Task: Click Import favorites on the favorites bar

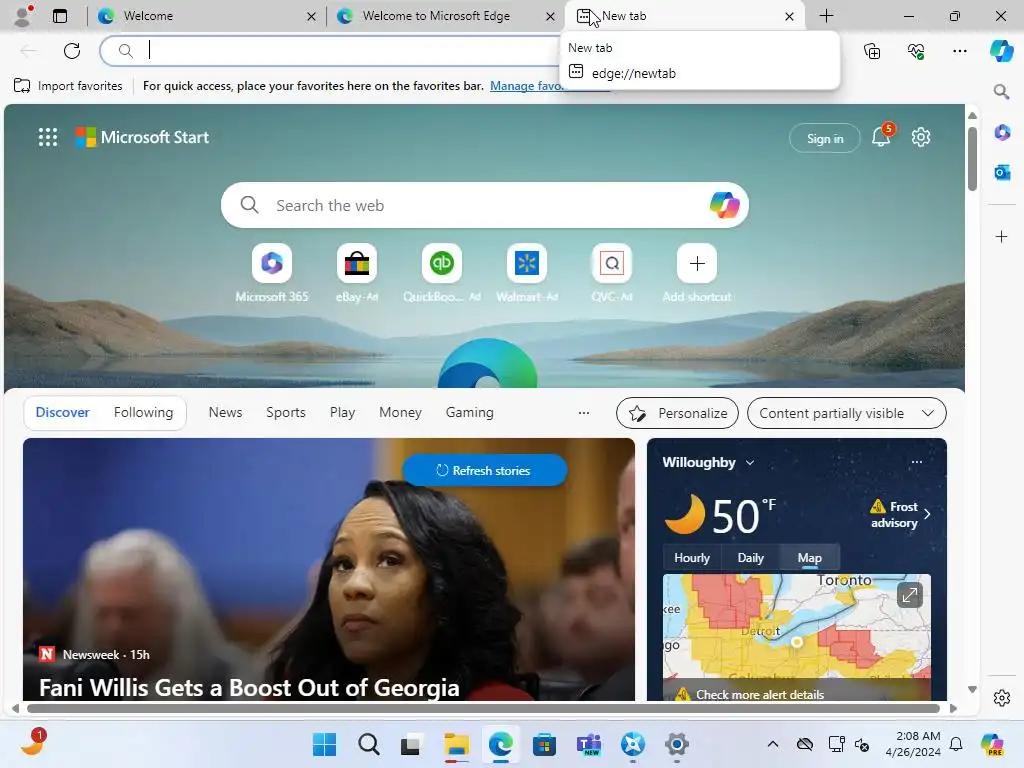Action: tap(68, 86)
